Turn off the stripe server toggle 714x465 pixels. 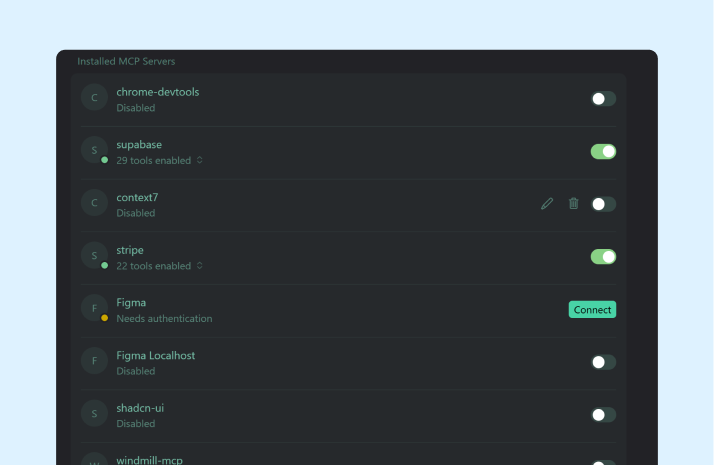pyautogui.click(x=603, y=257)
